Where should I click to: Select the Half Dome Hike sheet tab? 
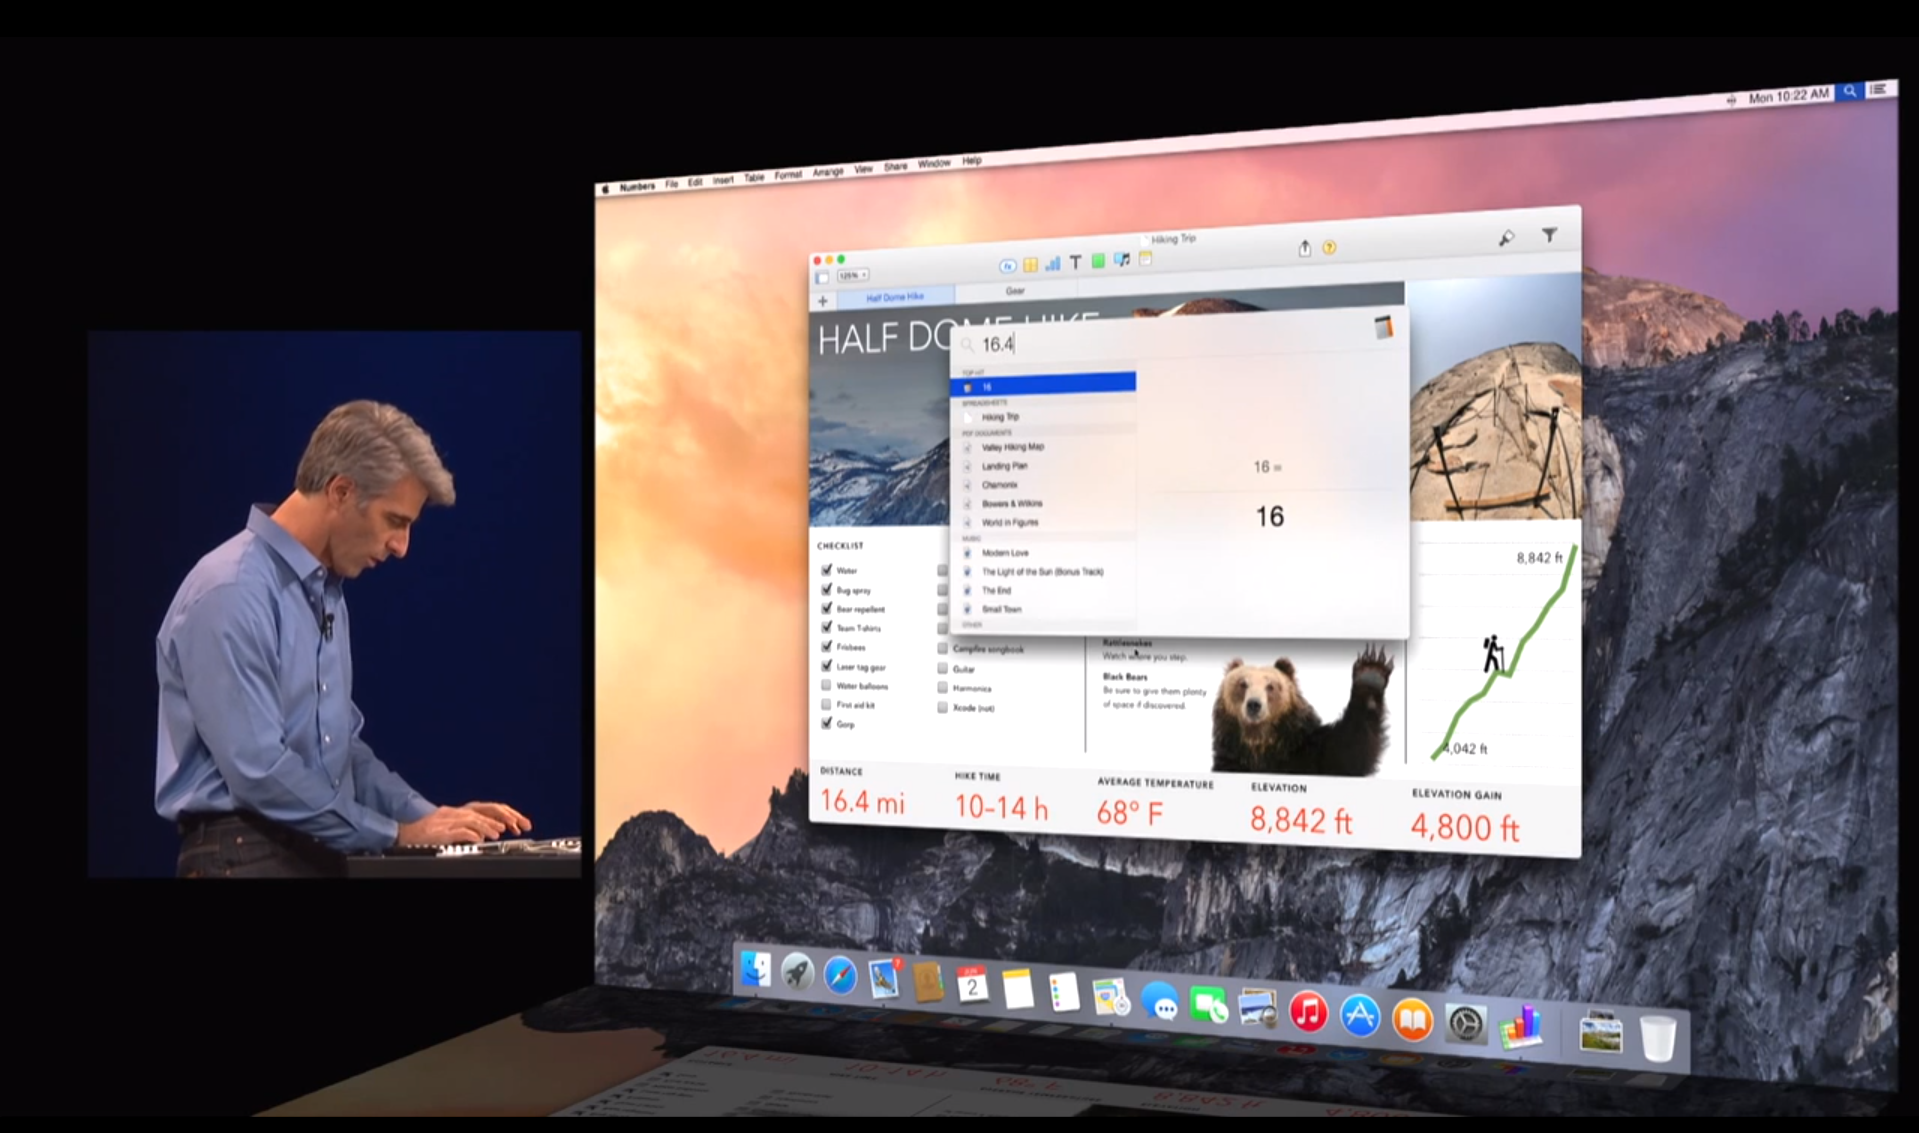point(895,297)
